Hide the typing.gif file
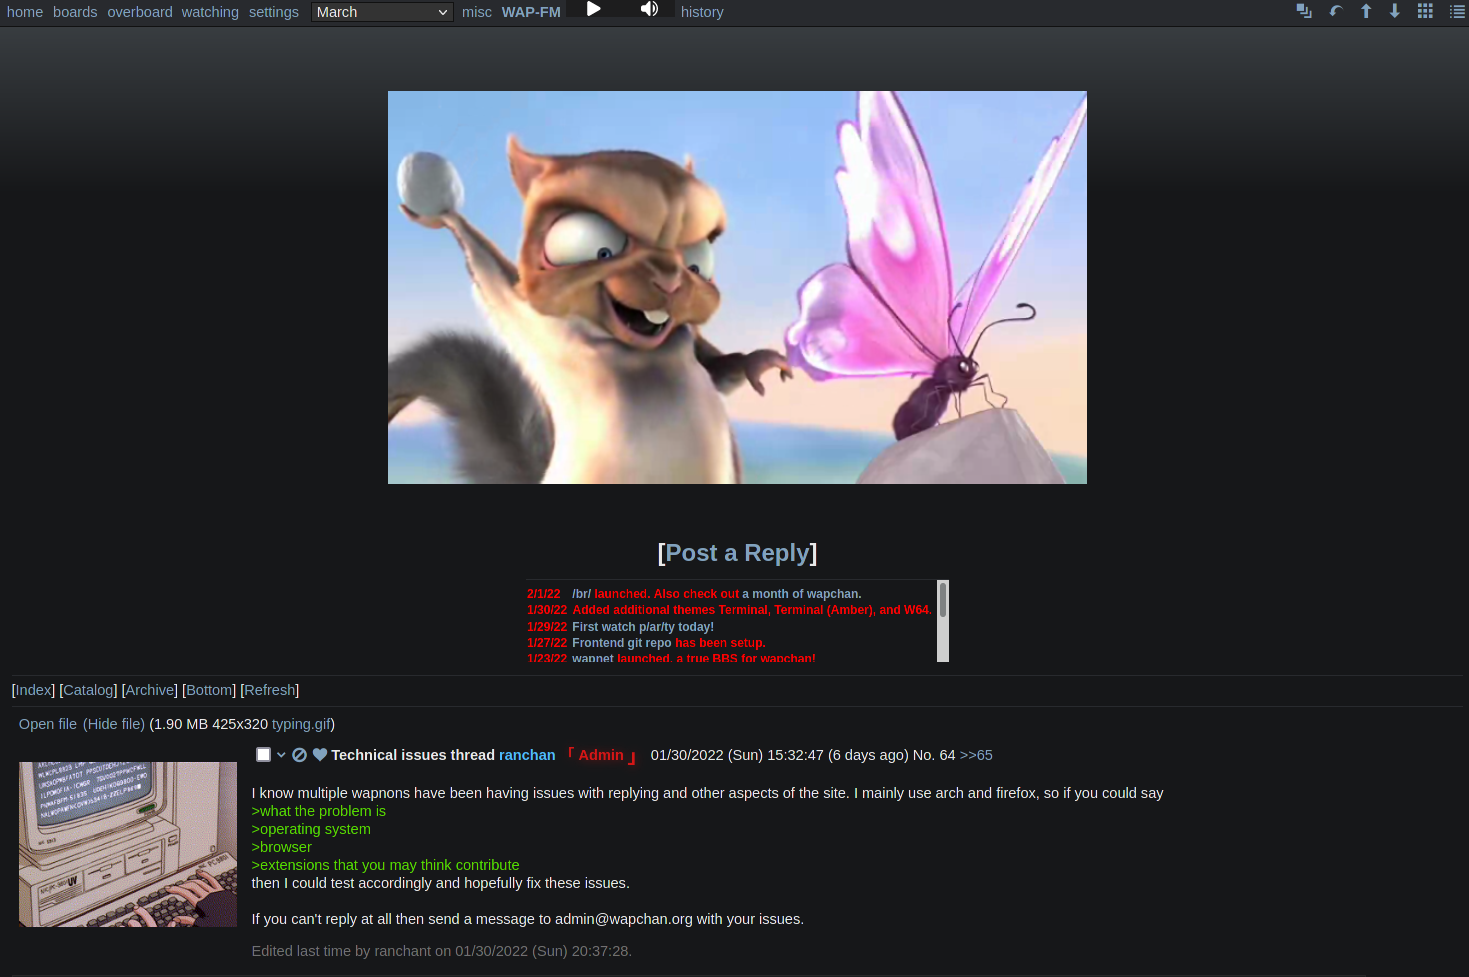 (x=114, y=724)
